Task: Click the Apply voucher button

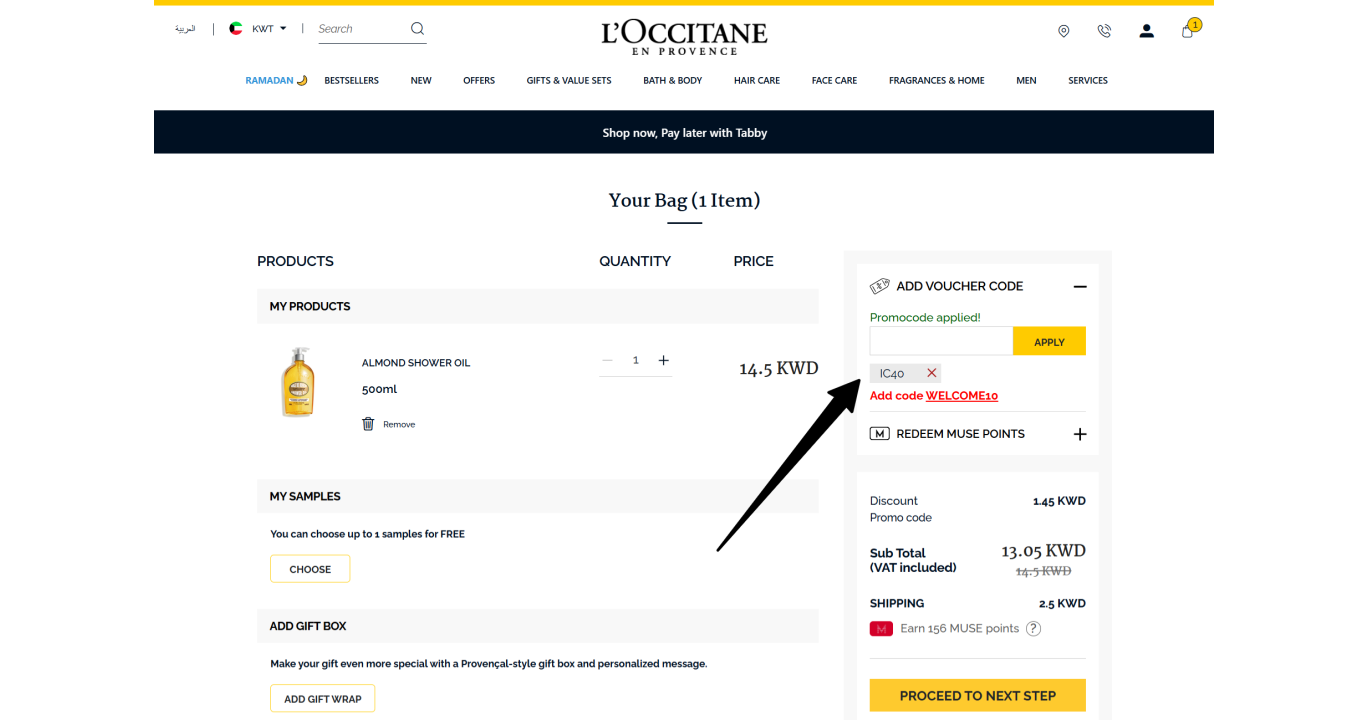Action: coord(1049,341)
